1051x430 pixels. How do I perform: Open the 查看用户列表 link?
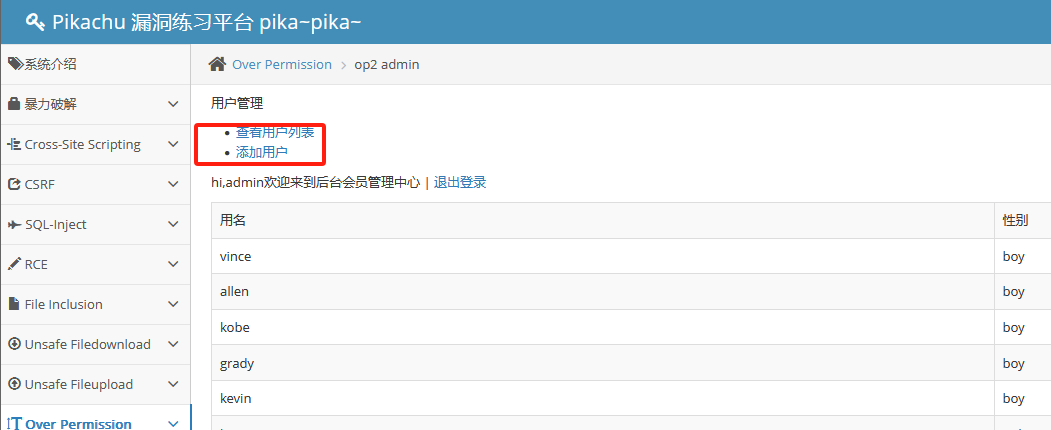[275, 132]
